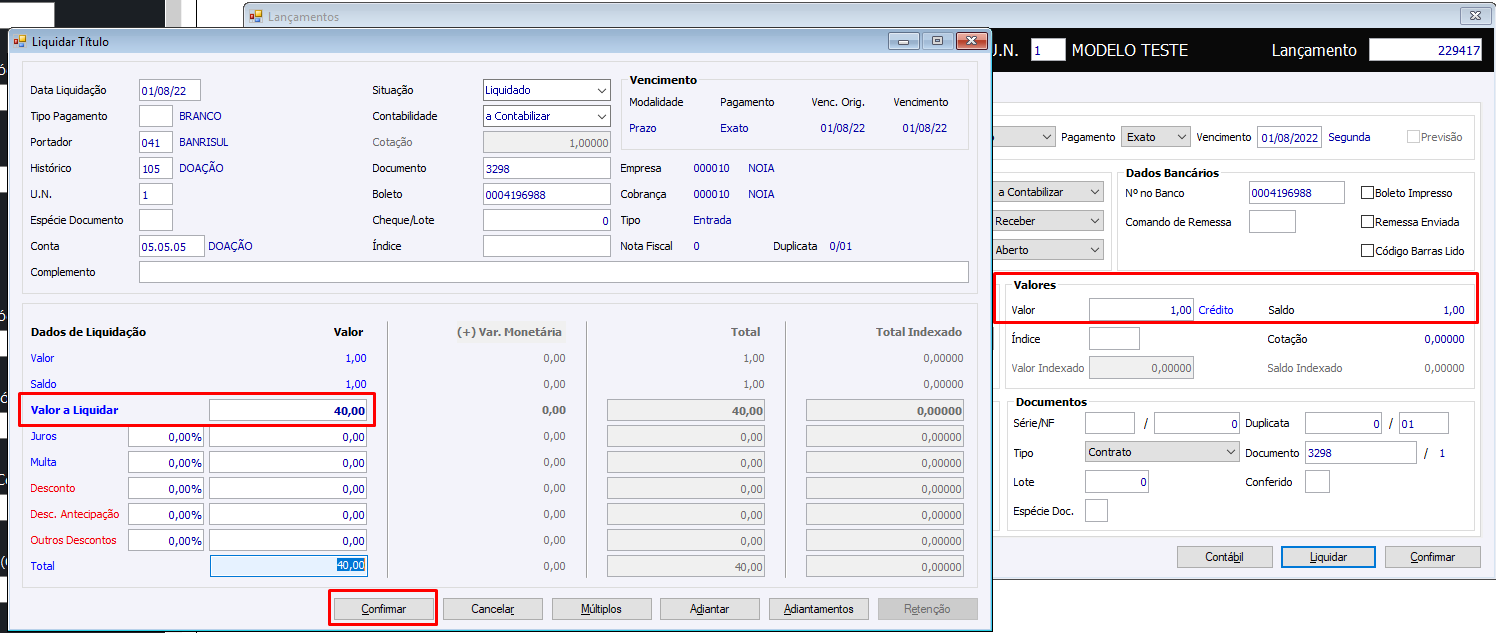Click the Liquidar button in Lançamentos
Image resolution: width=1496 pixels, height=633 pixels.
1329,557
